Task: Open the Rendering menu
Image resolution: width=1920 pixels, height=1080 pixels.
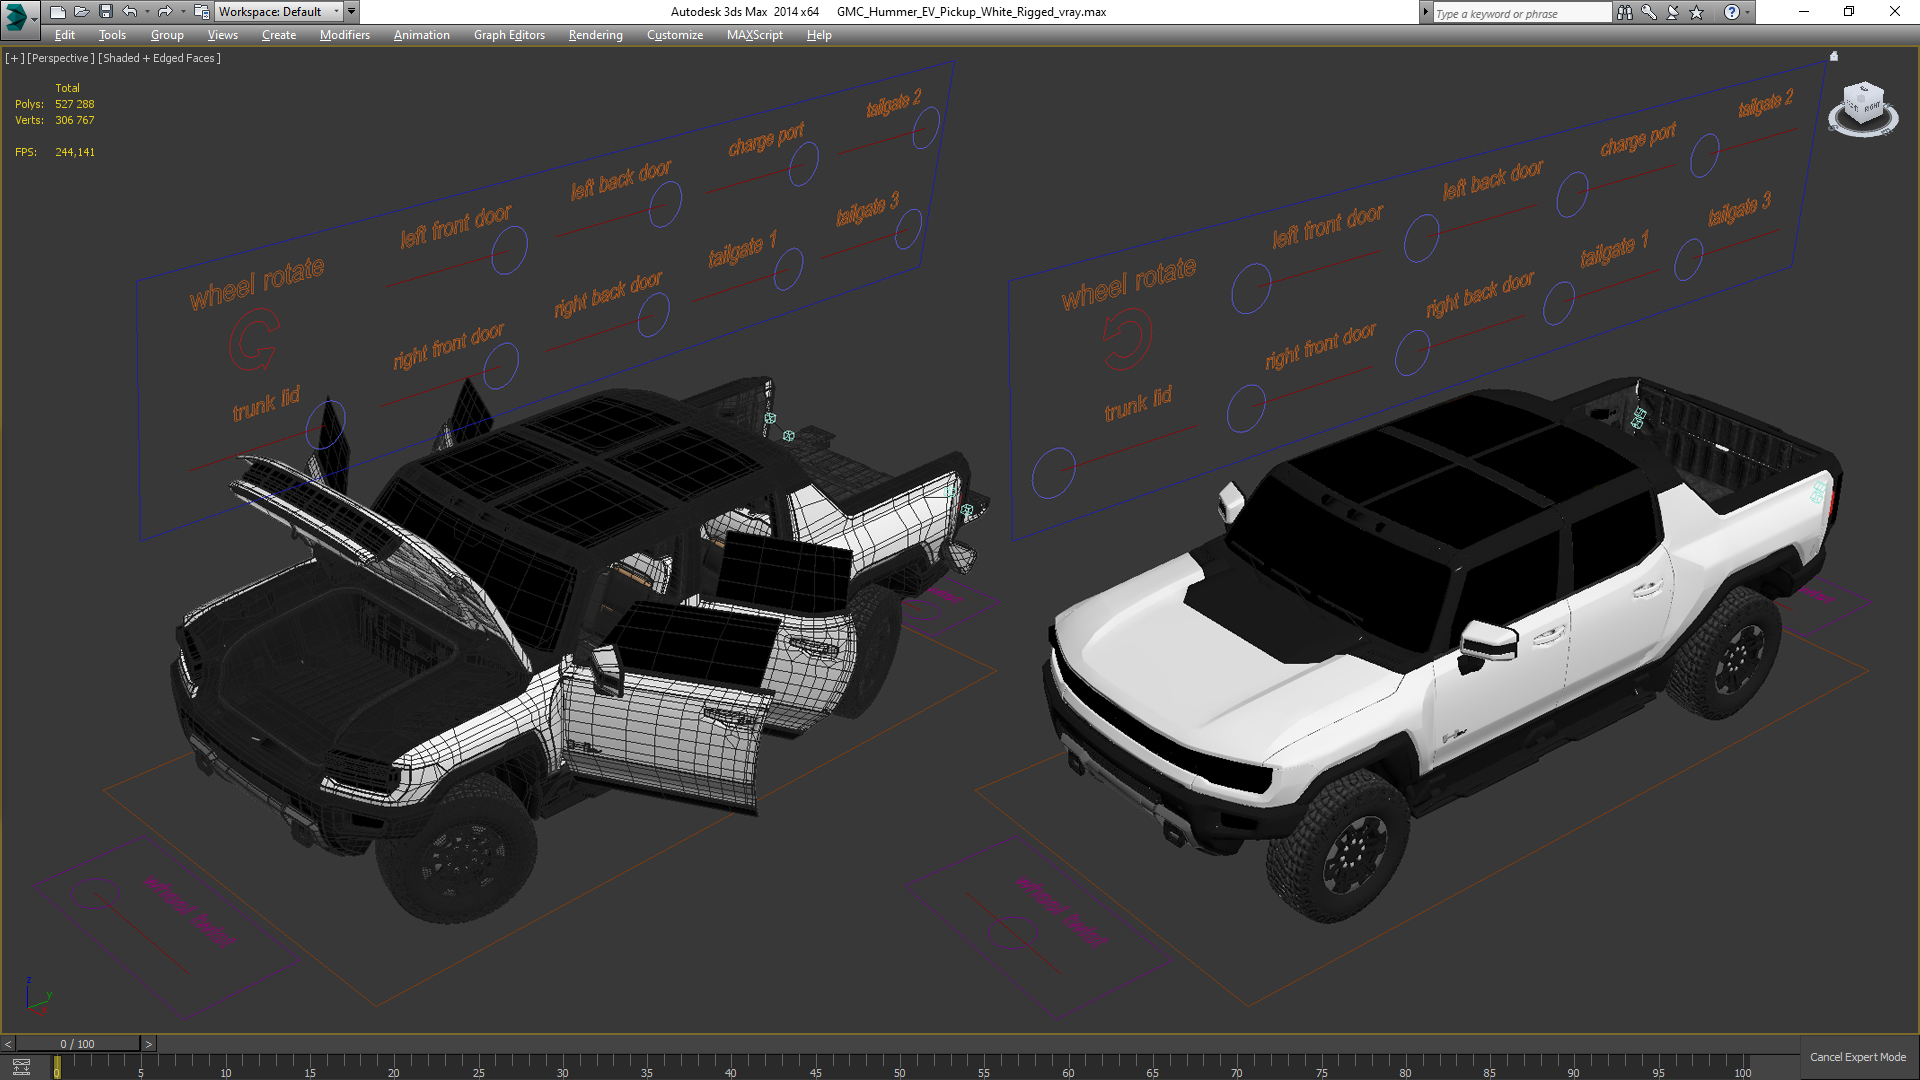Action: pyautogui.click(x=595, y=35)
